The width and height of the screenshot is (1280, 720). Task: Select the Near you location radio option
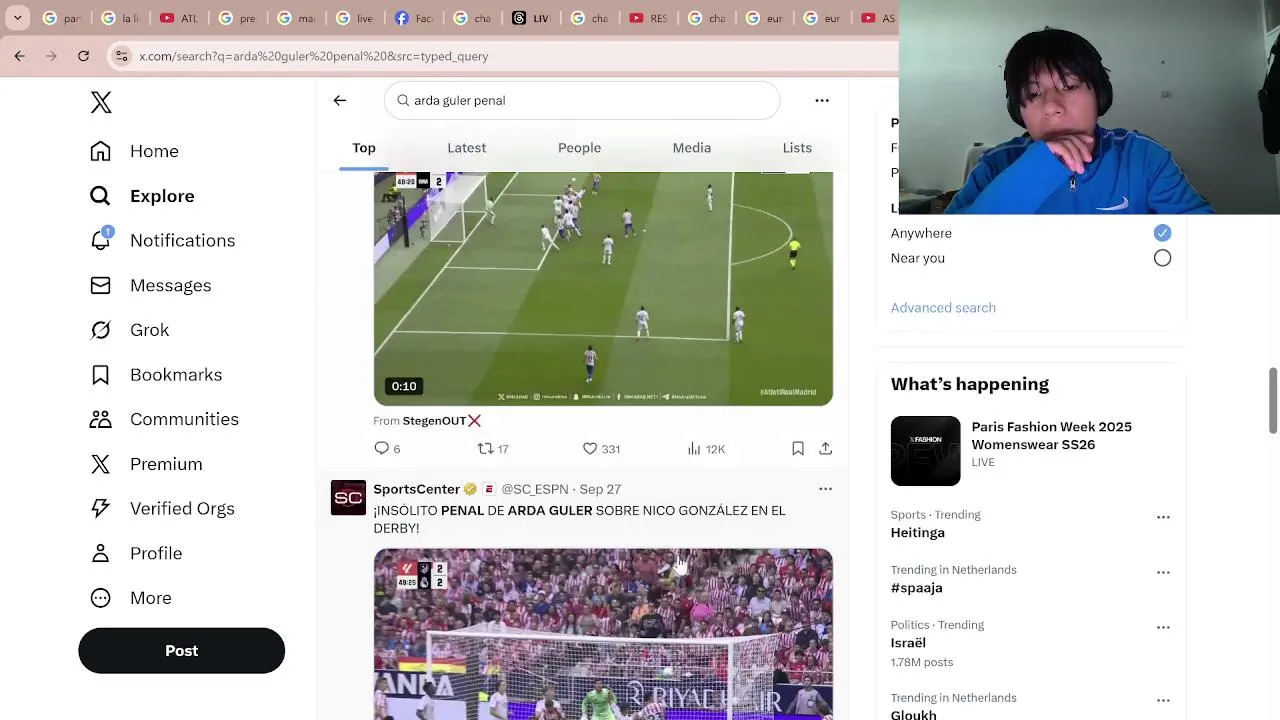1162,258
